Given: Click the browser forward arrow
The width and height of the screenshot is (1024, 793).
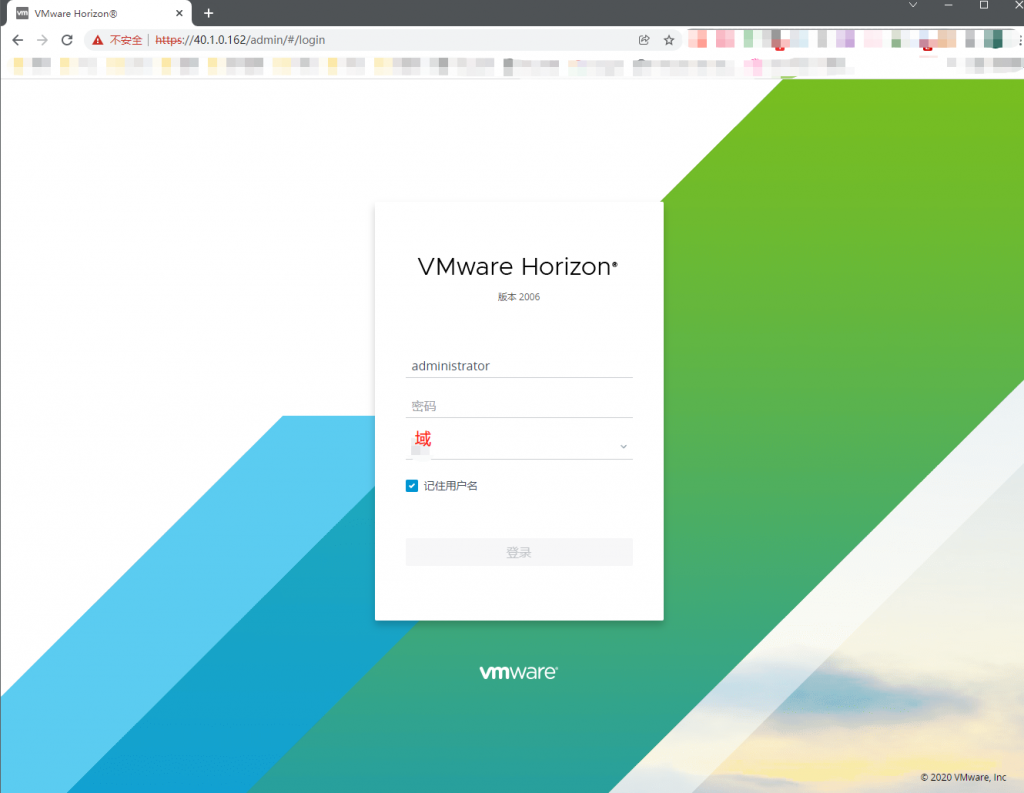Looking at the screenshot, I should coord(42,40).
